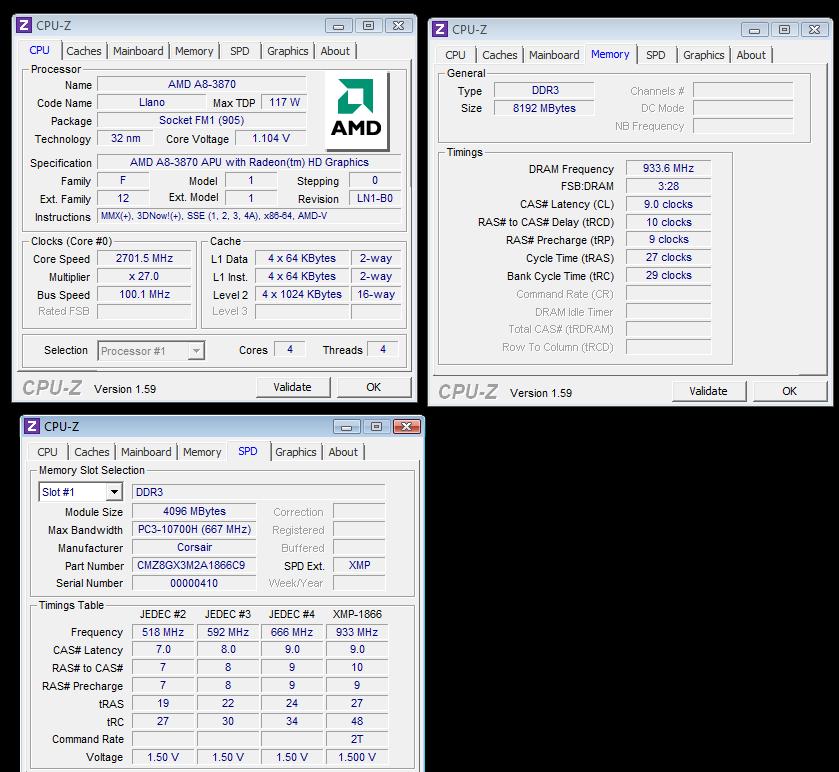Image resolution: width=839 pixels, height=772 pixels.
Task: Open Caches tab in SPD window
Action: click(91, 452)
